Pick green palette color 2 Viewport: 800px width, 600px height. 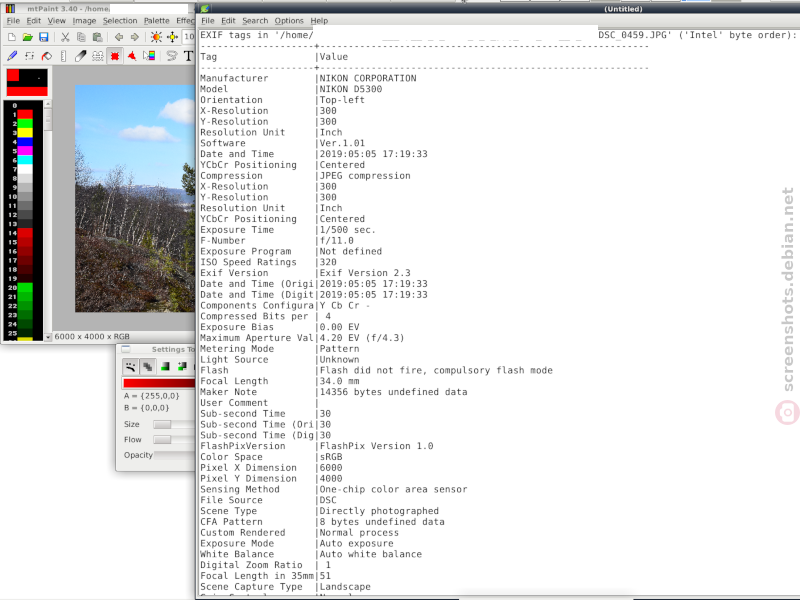[x=25, y=123]
